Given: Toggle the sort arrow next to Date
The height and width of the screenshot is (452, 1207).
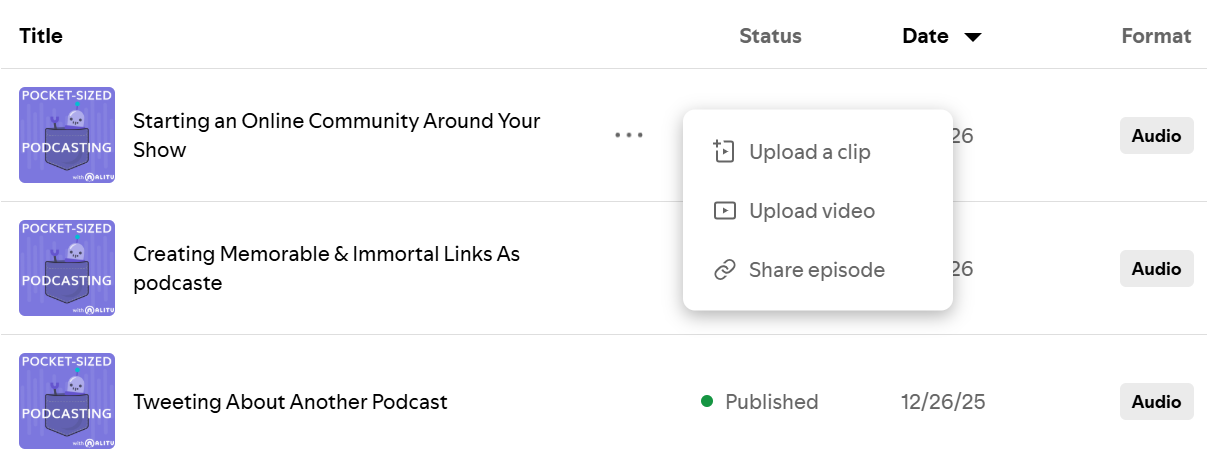Looking at the screenshot, I should [972, 37].
